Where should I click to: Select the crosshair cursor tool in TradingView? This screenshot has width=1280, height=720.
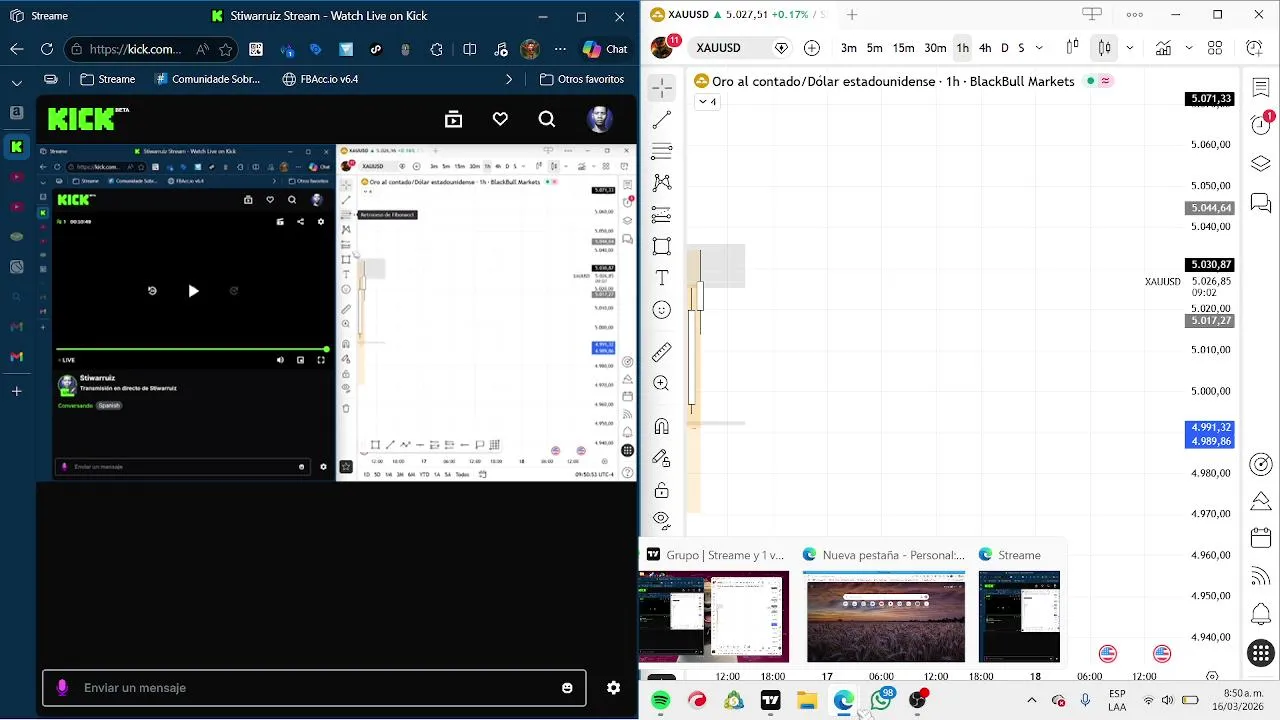661,88
